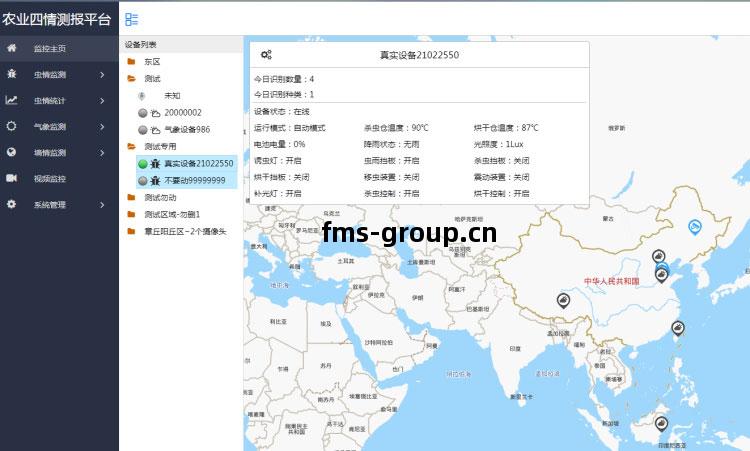Image resolution: width=750 pixels, height=451 pixels.
Task: Click the gears icon in device info panel
Action: point(266,55)
